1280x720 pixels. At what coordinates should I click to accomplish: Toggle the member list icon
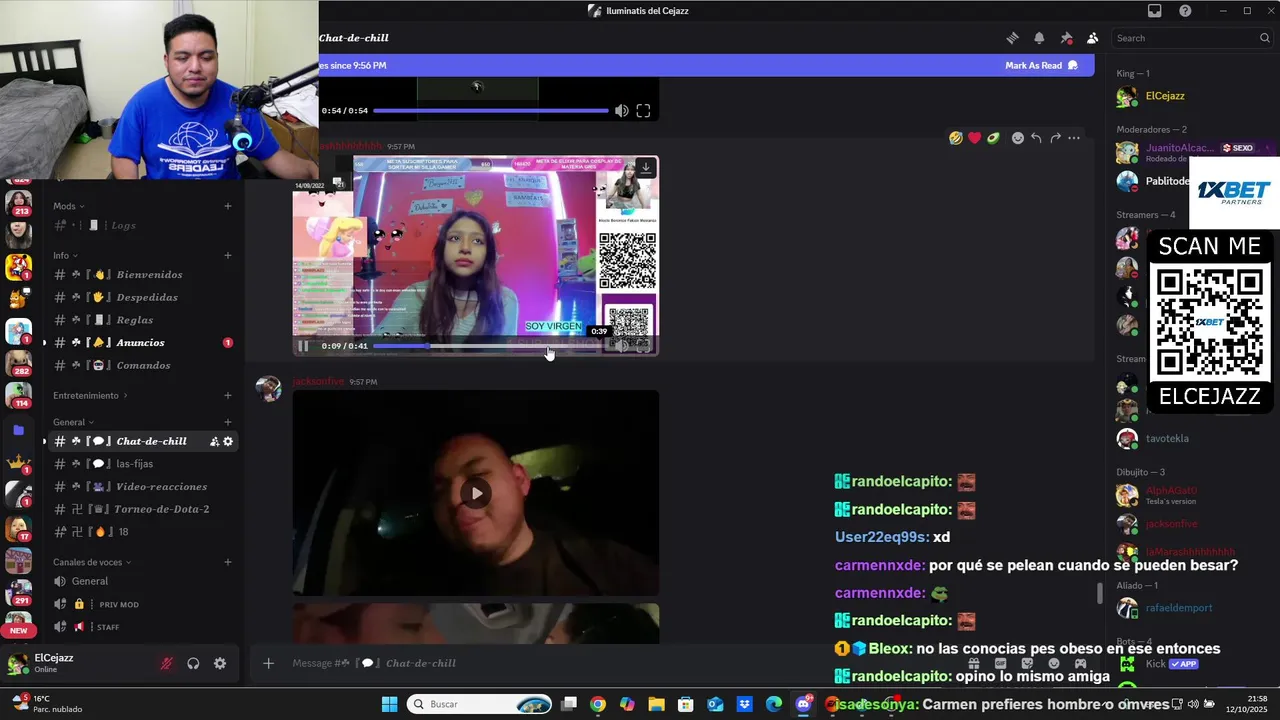click(x=1092, y=38)
